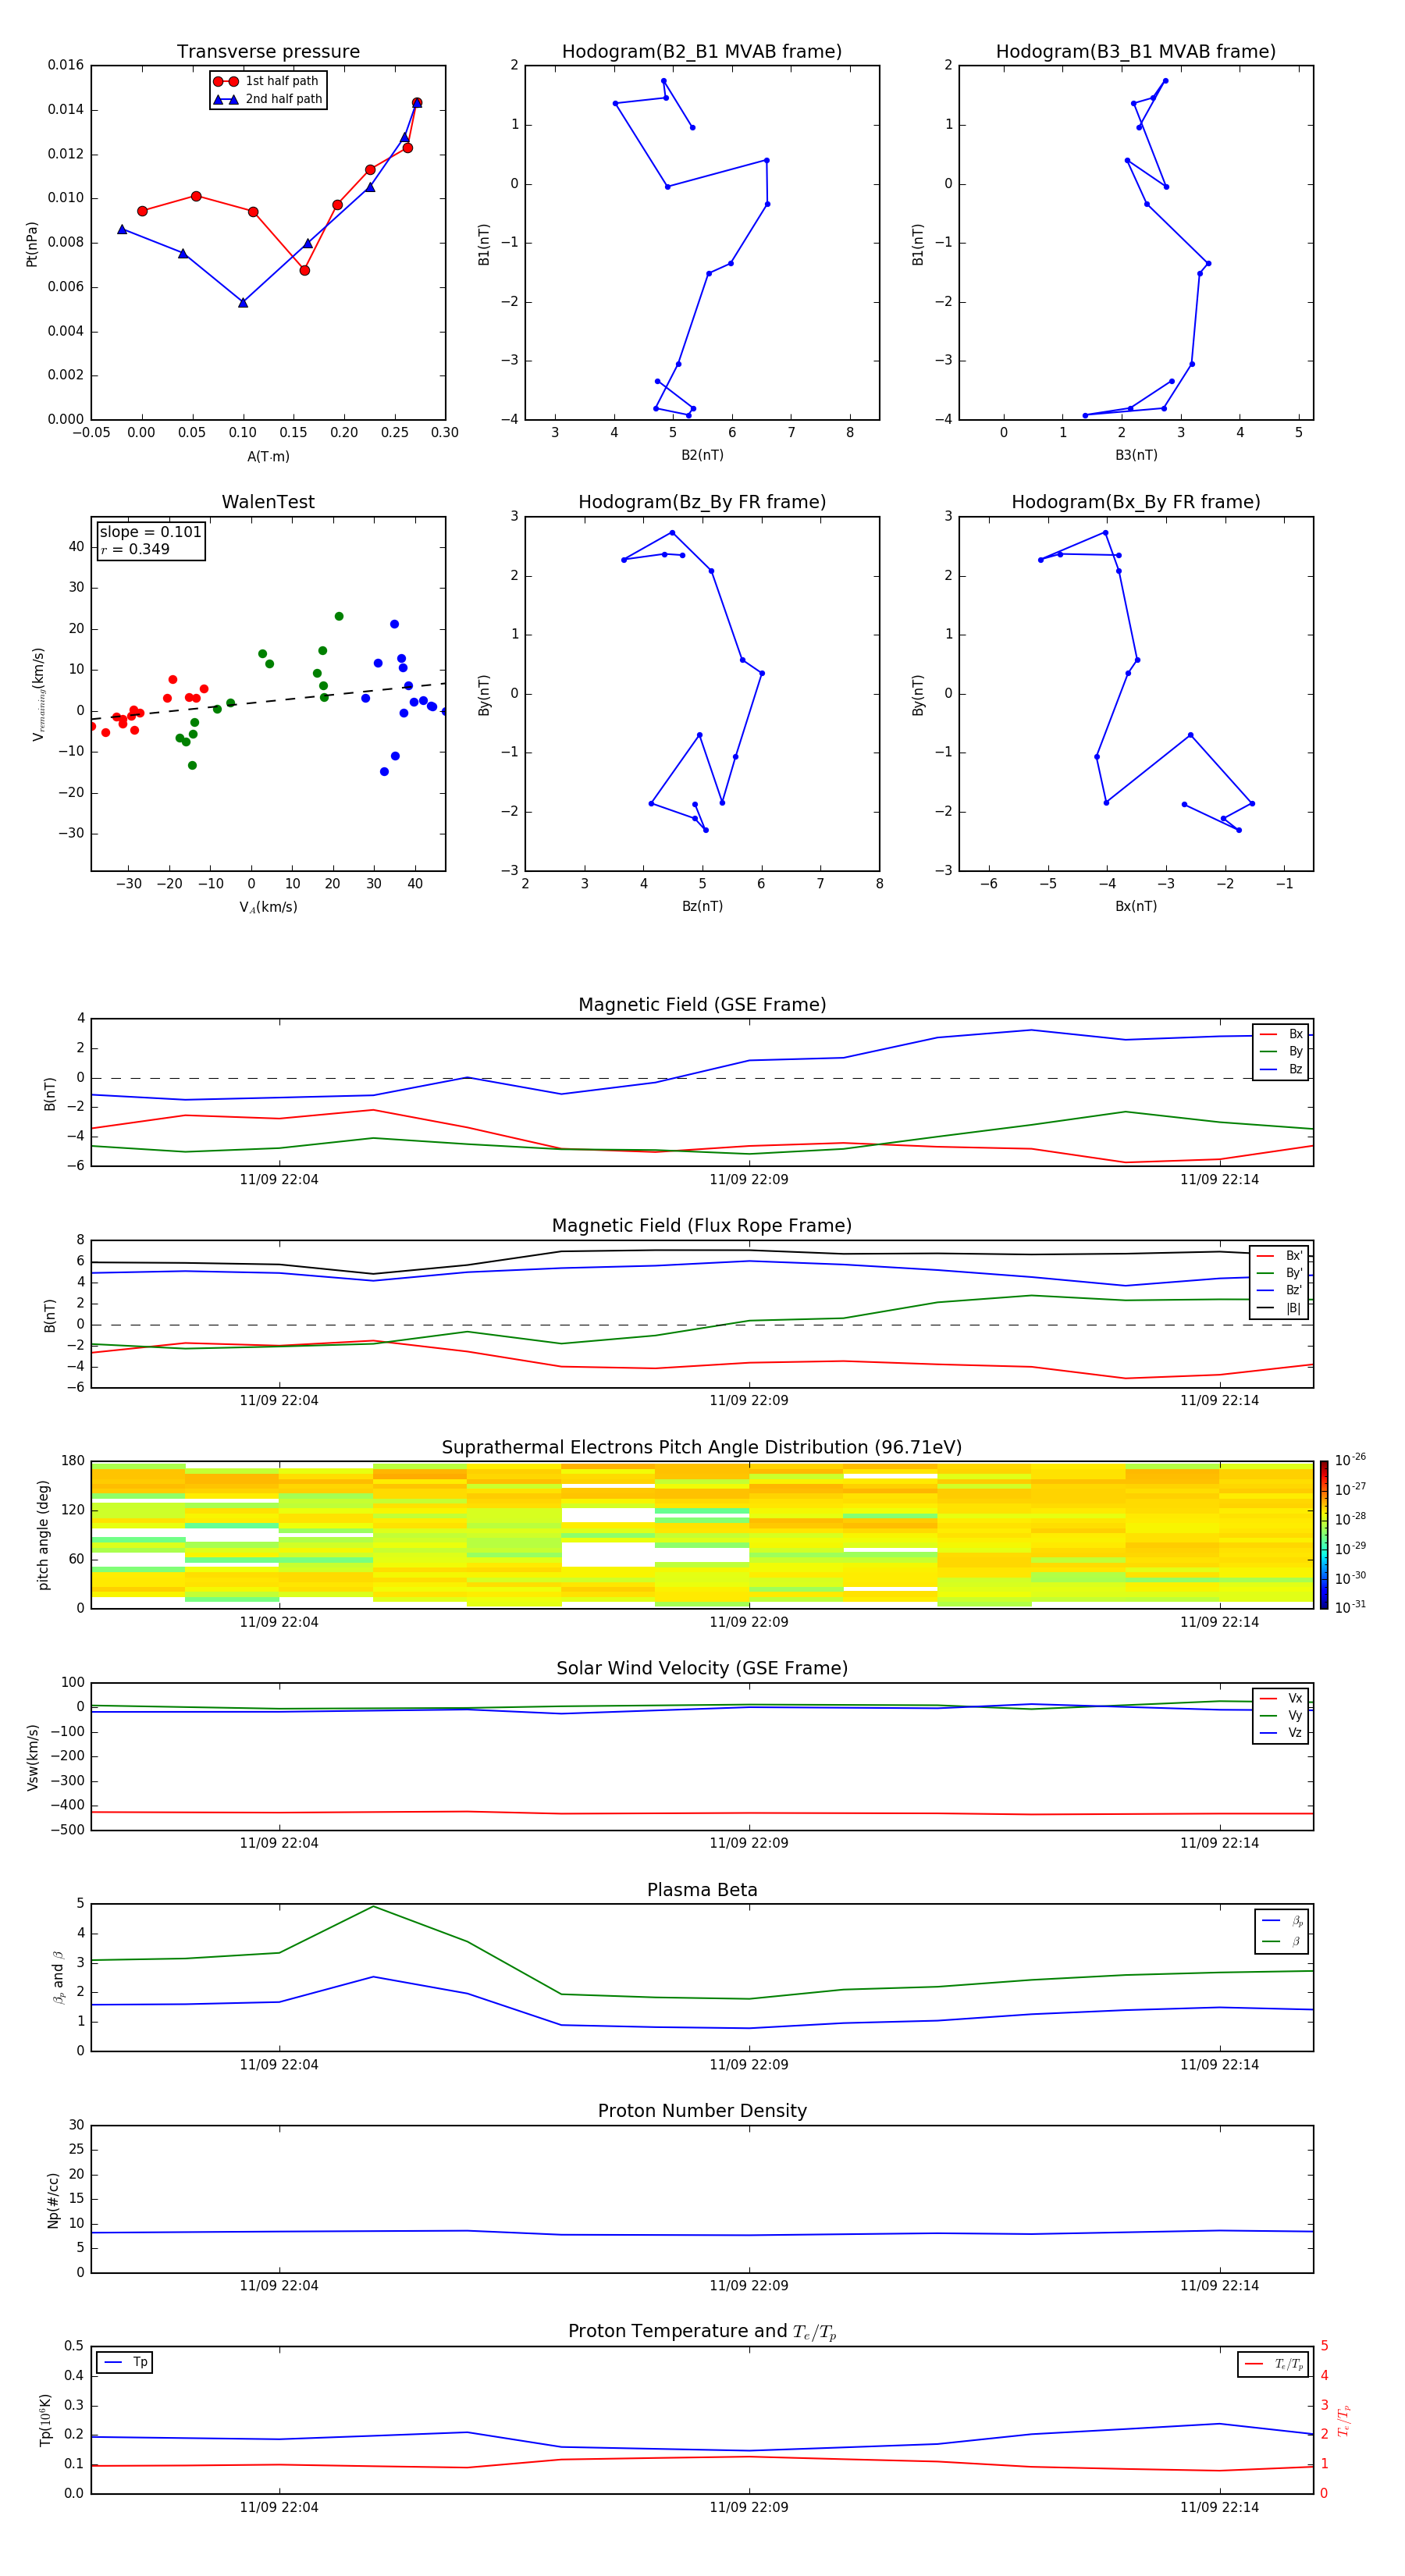Click the colorbar's bottom label 10^-31

[1350, 1607]
